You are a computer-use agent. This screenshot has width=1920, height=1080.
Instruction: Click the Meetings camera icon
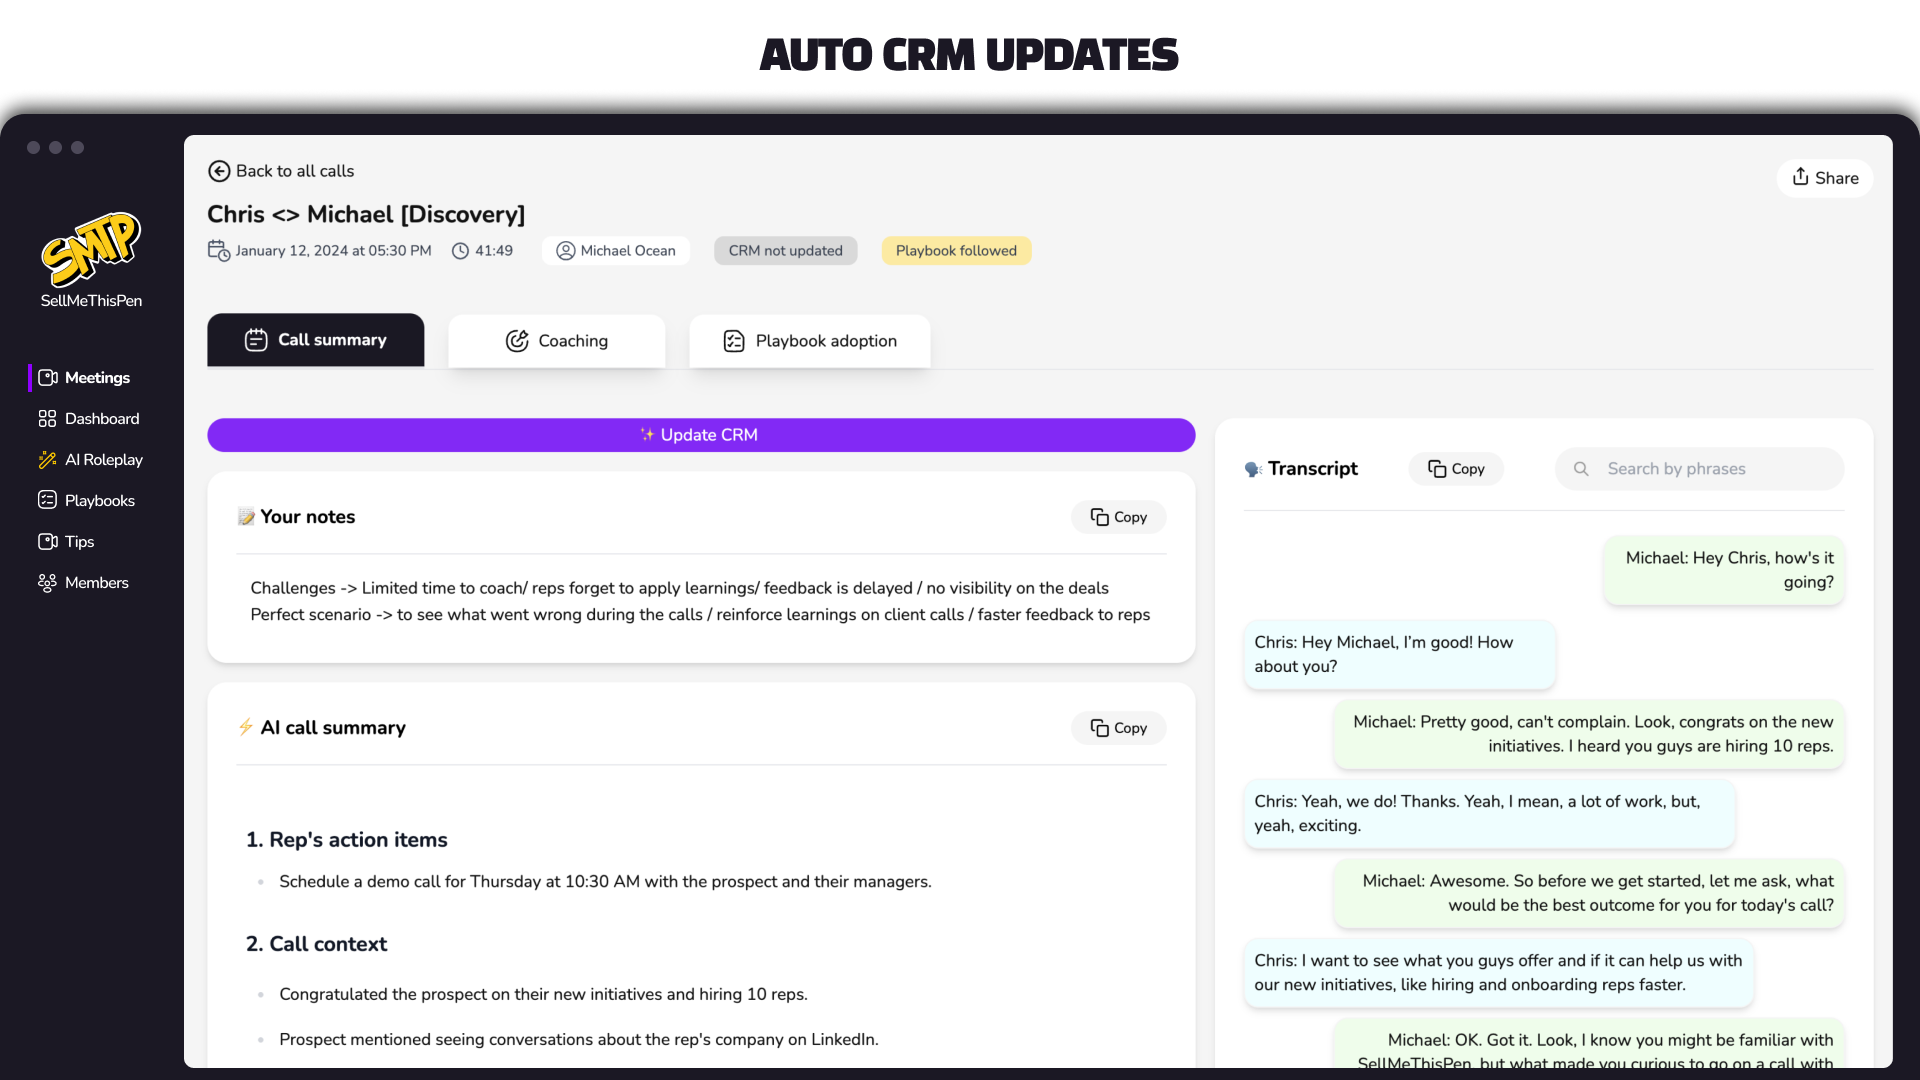pos(47,378)
